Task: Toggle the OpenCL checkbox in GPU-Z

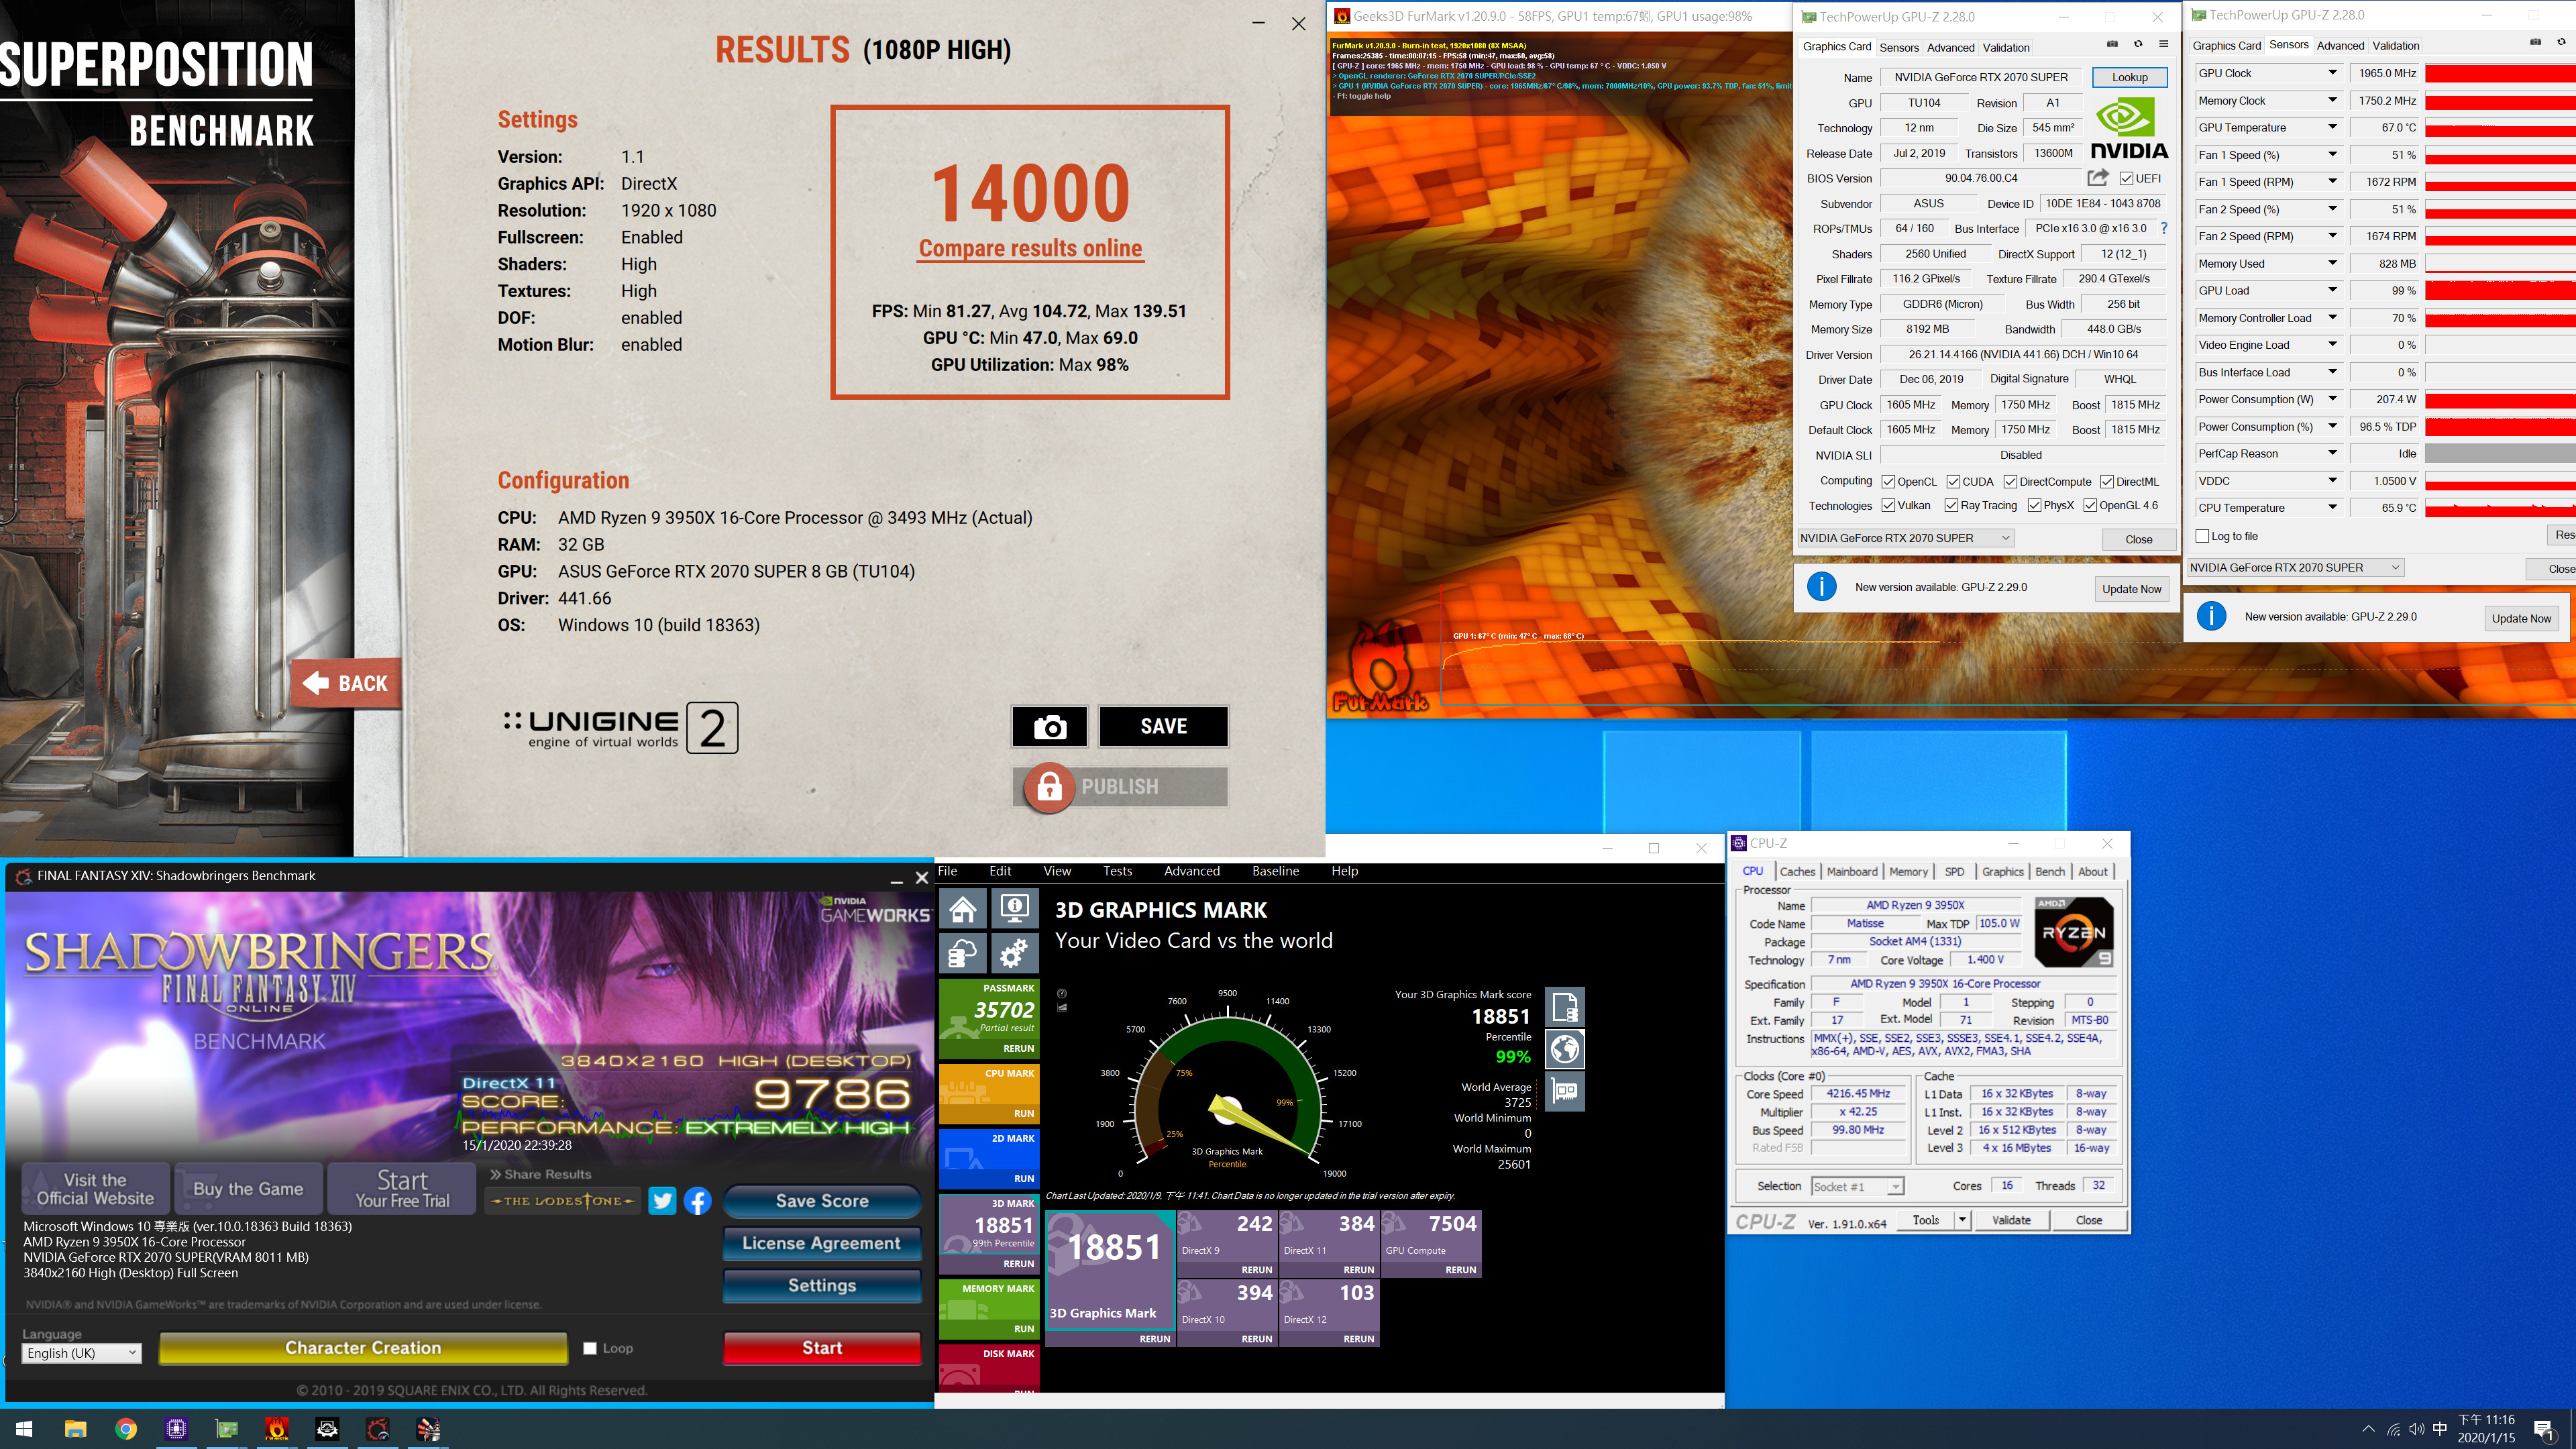Action: (x=1888, y=481)
